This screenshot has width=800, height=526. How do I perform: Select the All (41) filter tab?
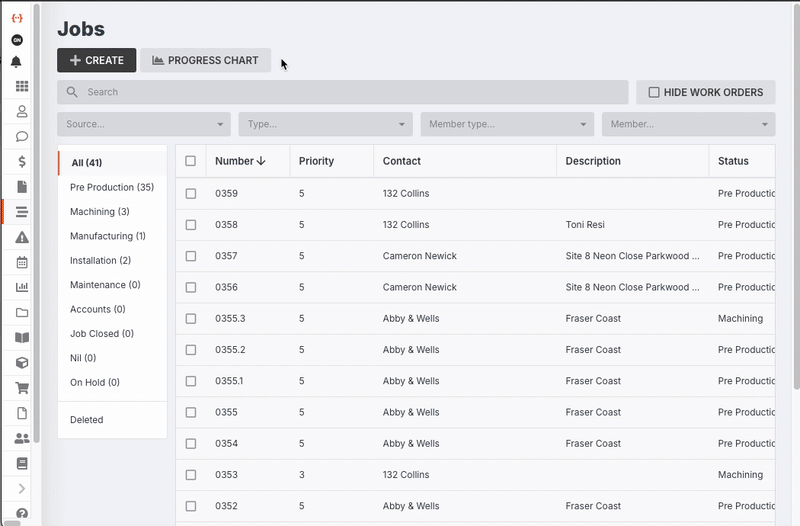point(113,163)
